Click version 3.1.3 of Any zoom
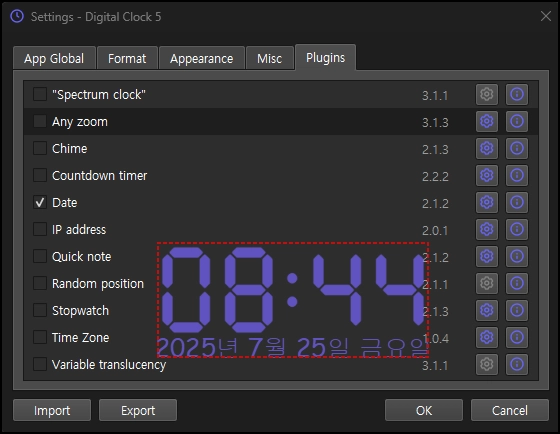This screenshot has width=560, height=434. 435,123
